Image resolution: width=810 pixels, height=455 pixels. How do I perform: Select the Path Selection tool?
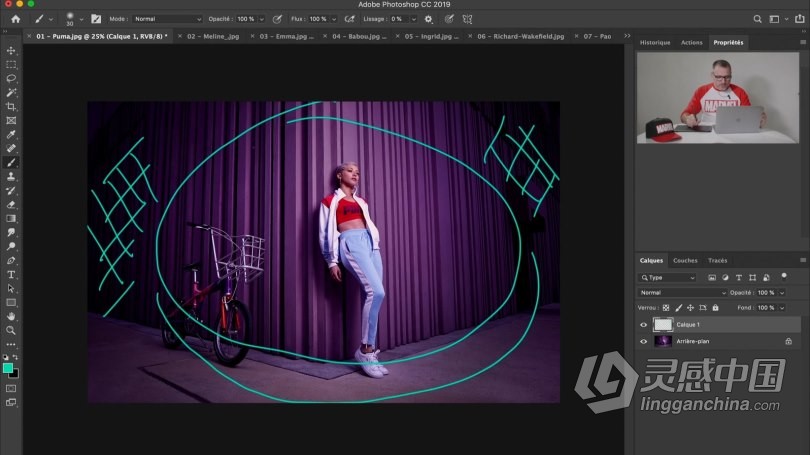pyautogui.click(x=11, y=288)
